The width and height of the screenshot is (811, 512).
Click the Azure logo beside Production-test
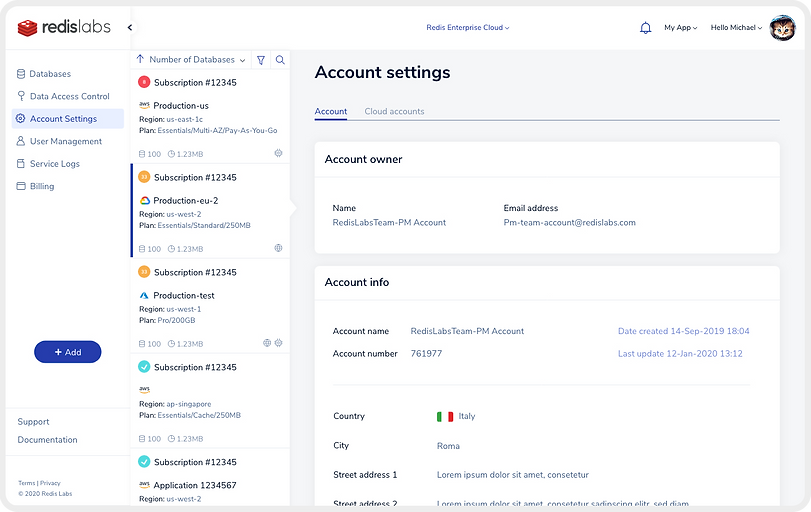tap(144, 295)
